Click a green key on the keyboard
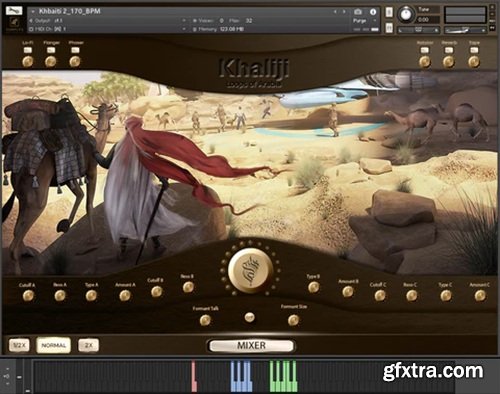The height and width of the screenshot is (394, 500). [x=283, y=386]
